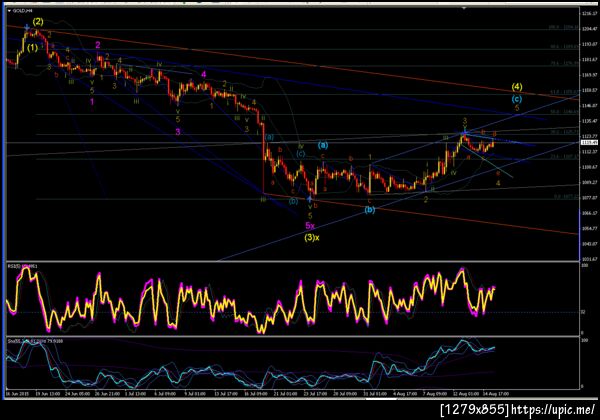Click the RSI indicator label in the middle pane

tap(23, 265)
